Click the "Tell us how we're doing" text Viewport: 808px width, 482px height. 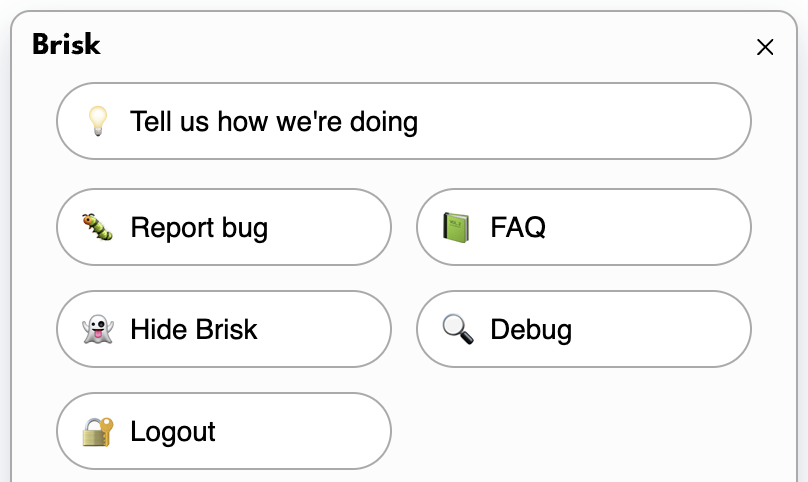click(x=274, y=122)
